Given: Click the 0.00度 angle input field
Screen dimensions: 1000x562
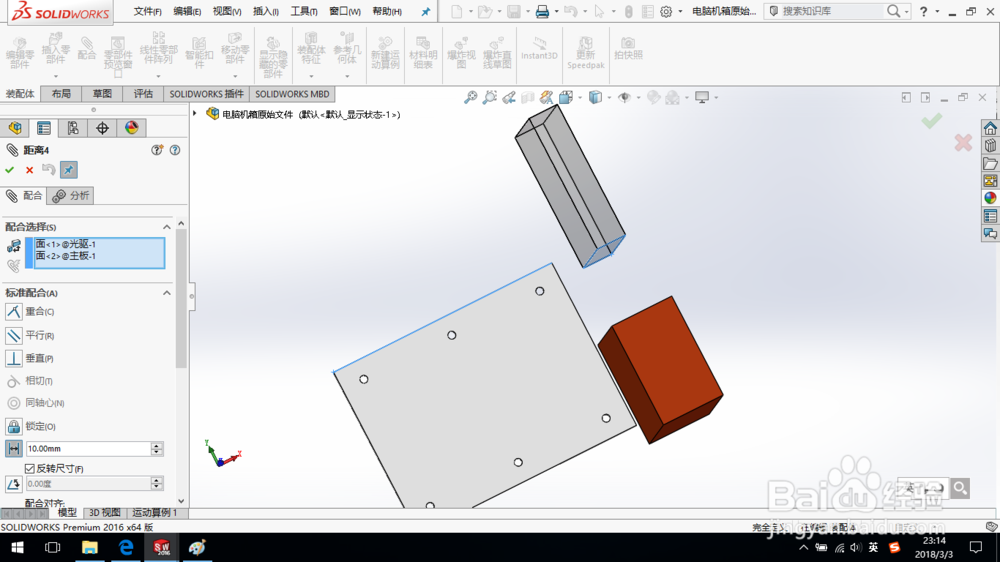Looking at the screenshot, I should pos(88,484).
